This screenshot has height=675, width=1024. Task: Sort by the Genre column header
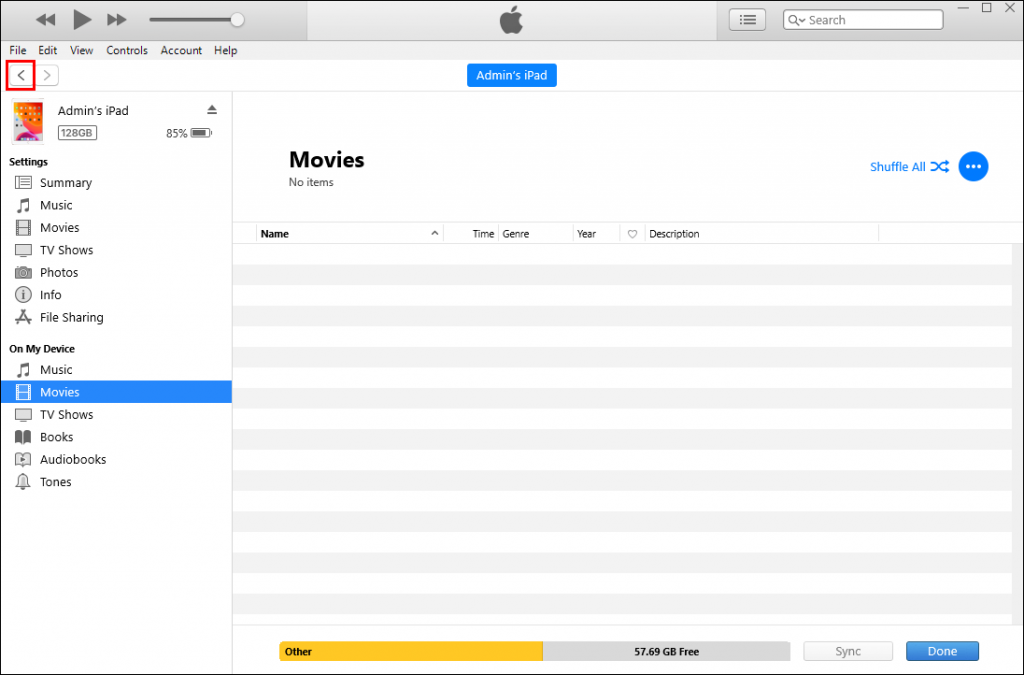(x=536, y=234)
